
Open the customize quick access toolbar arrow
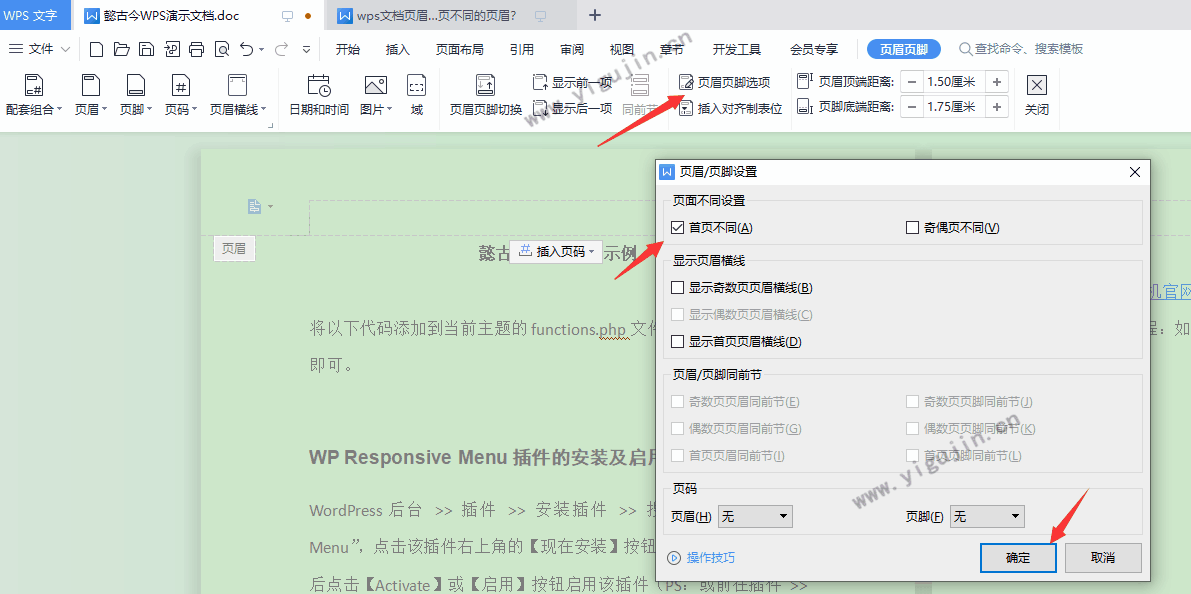[x=306, y=49]
